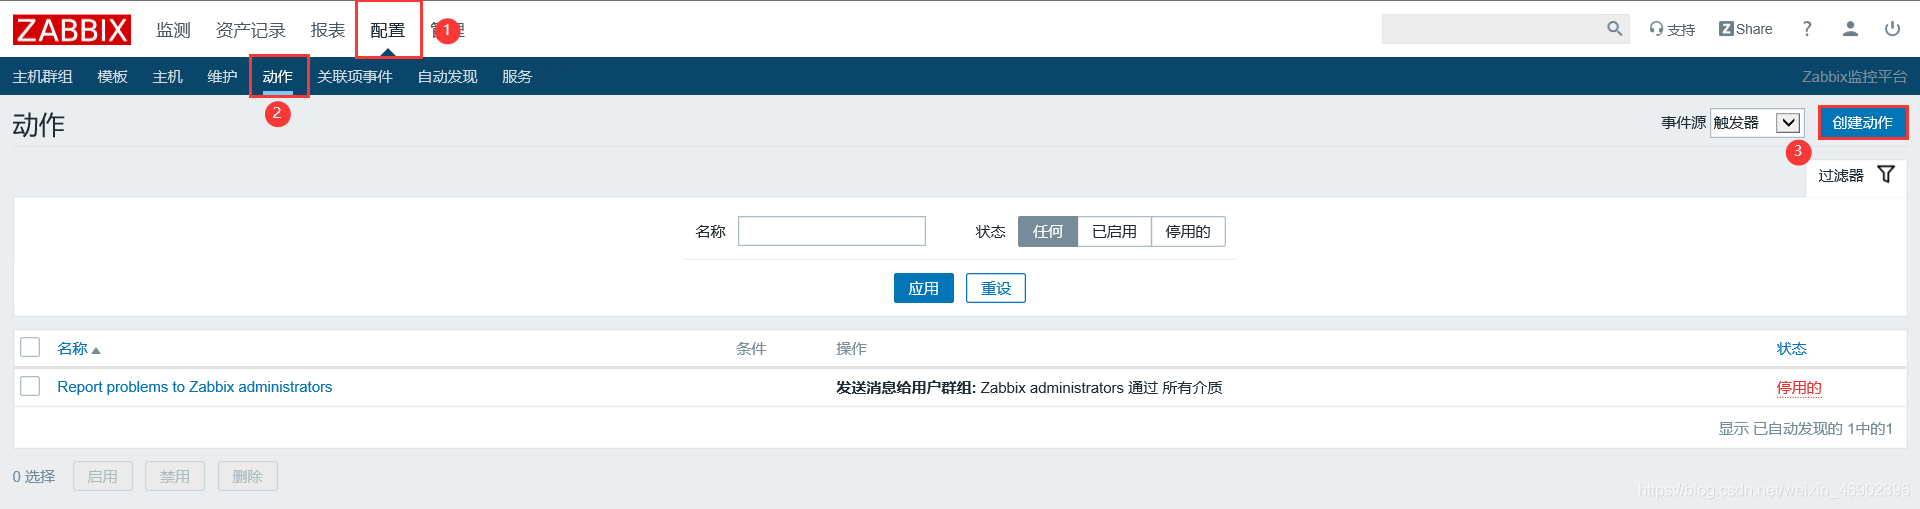The width and height of the screenshot is (1920, 509).
Task: Open the 资产记录 top menu
Action: [x=250, y=30]
